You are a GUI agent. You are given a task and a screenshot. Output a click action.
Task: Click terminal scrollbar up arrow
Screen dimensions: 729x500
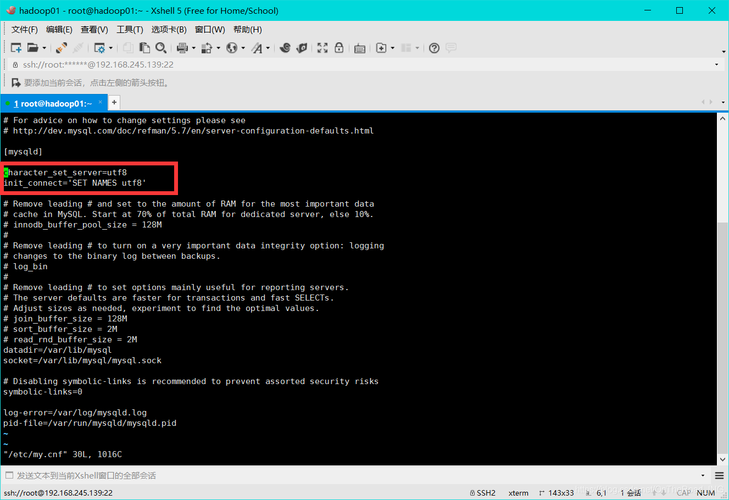click(x=722, y=119)
